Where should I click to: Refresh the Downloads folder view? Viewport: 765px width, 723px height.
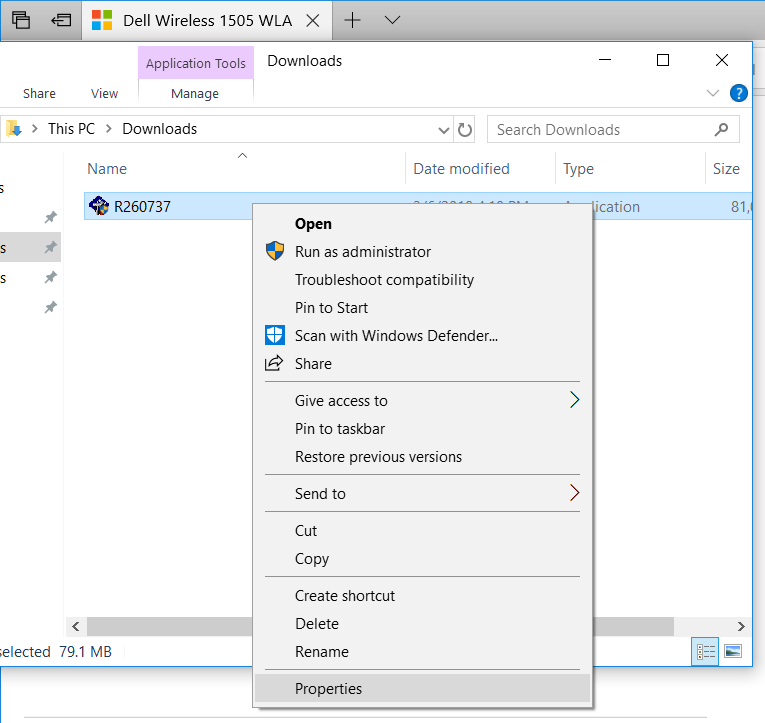coord(465,130)
